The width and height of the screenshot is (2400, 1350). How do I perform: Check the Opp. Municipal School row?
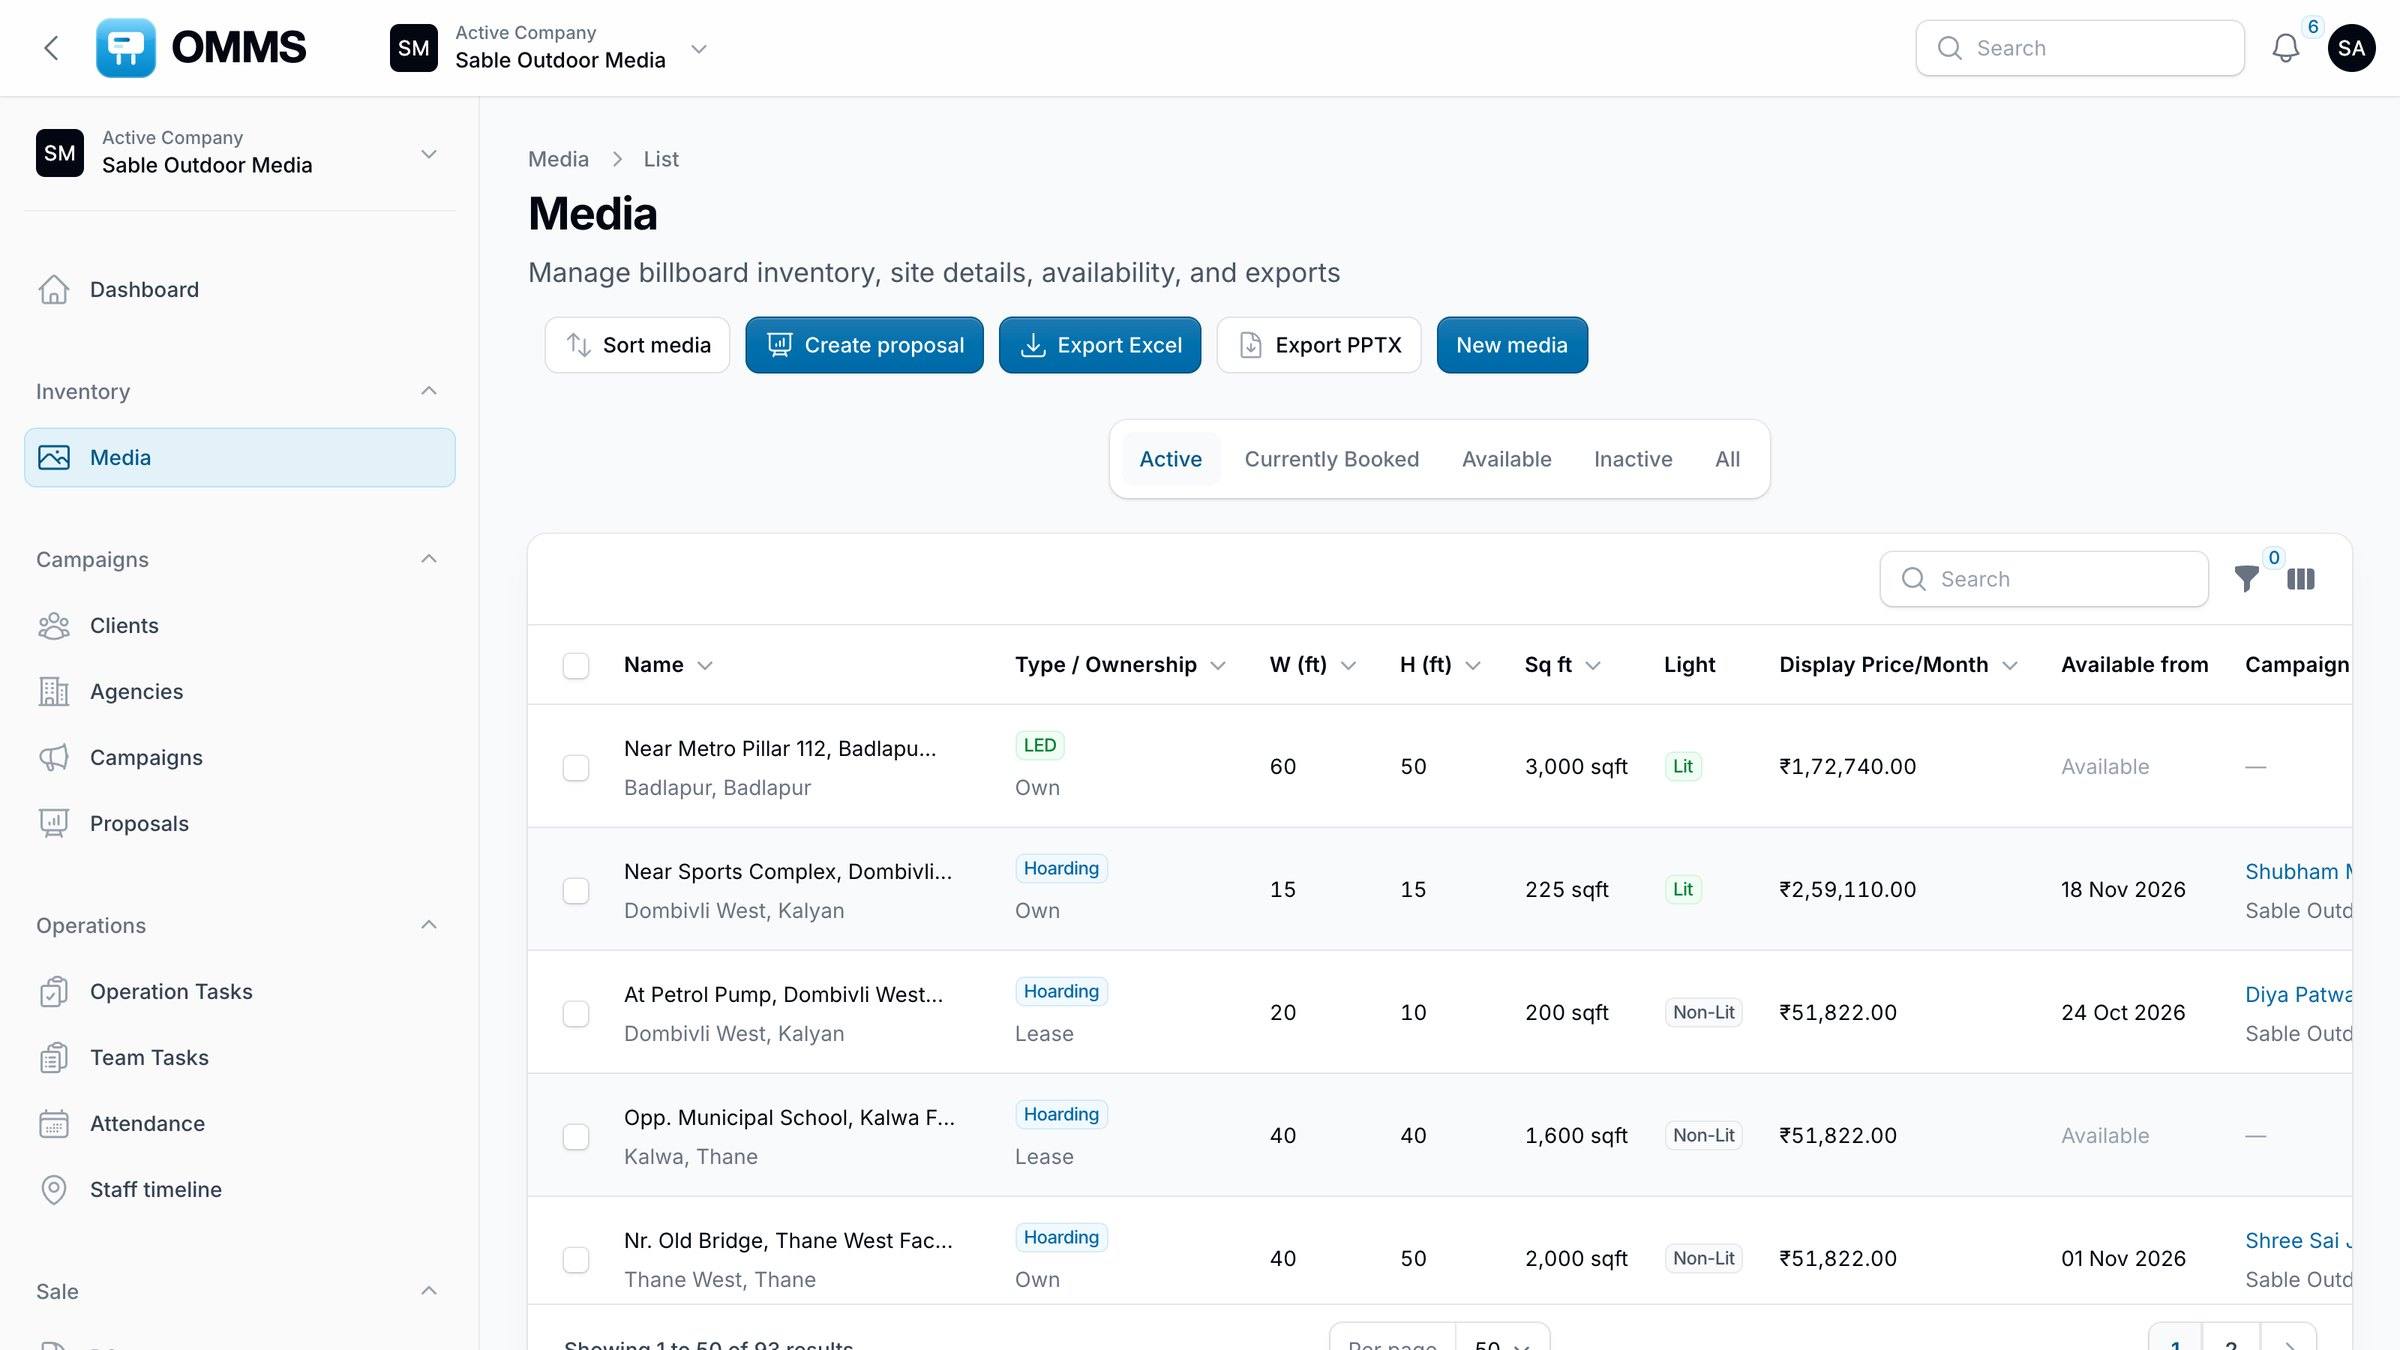576,1137
